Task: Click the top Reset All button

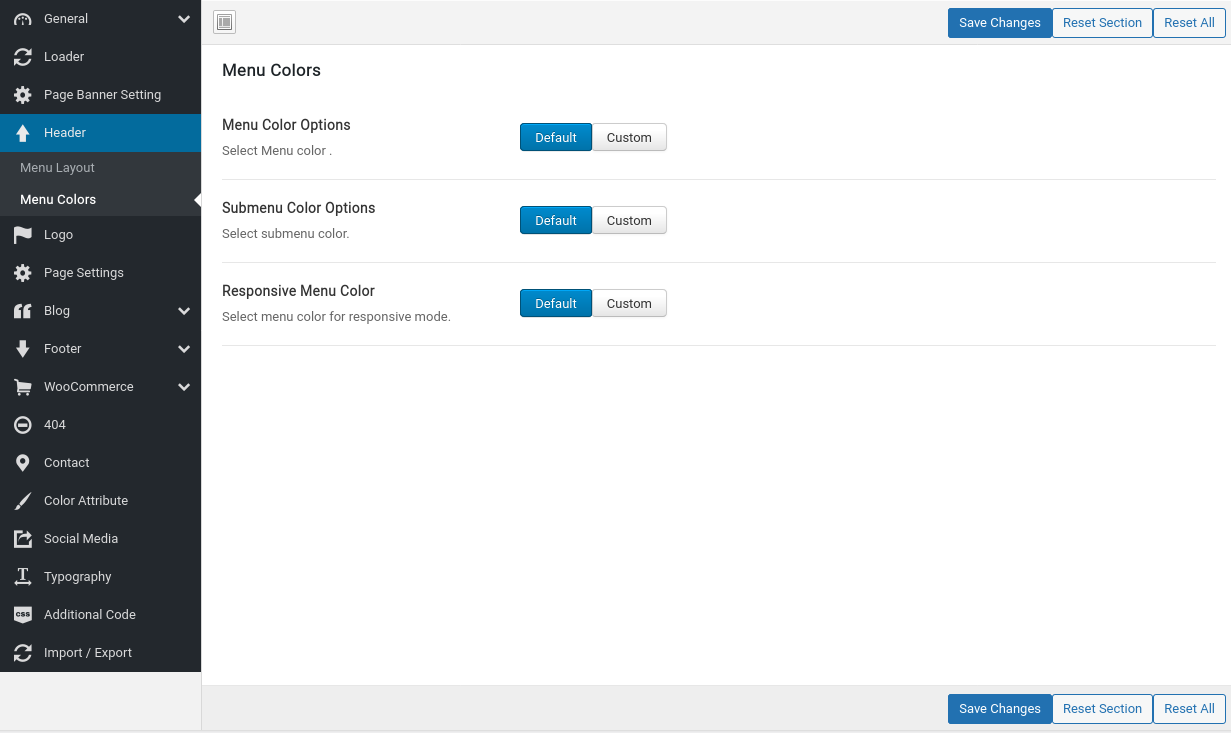Action: coord(1189,23)
